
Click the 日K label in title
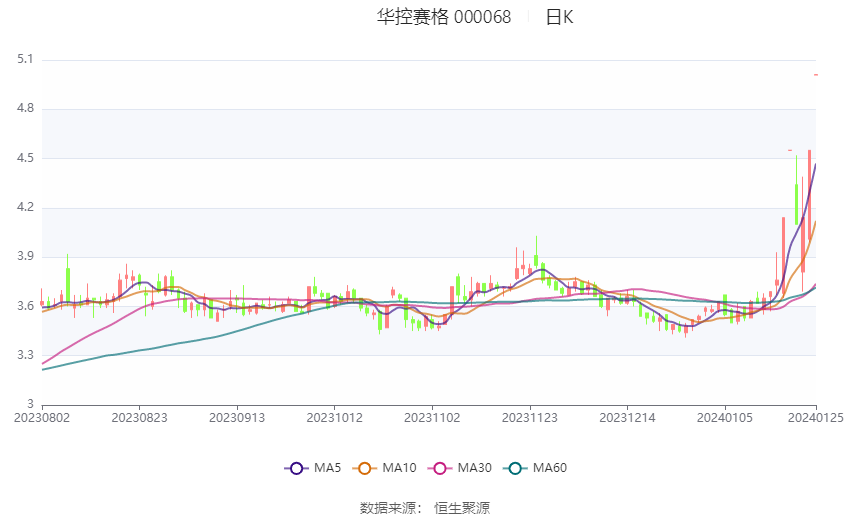559,17
